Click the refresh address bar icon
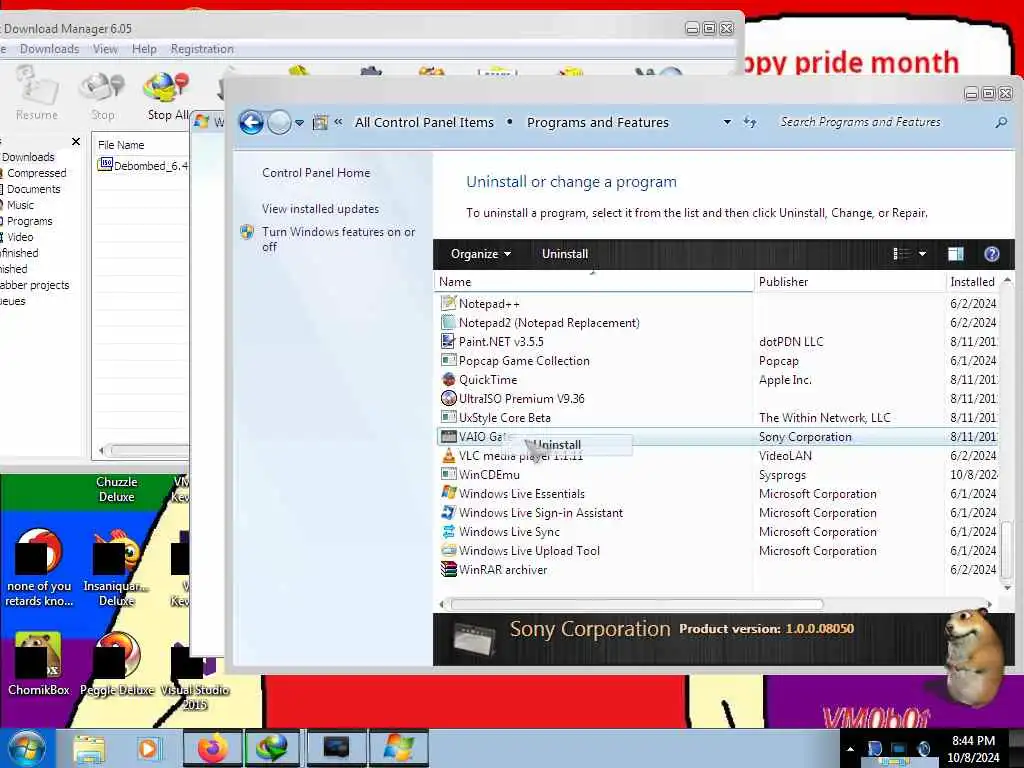Screen dimensions: 1024x768 (x=750, y=122)
